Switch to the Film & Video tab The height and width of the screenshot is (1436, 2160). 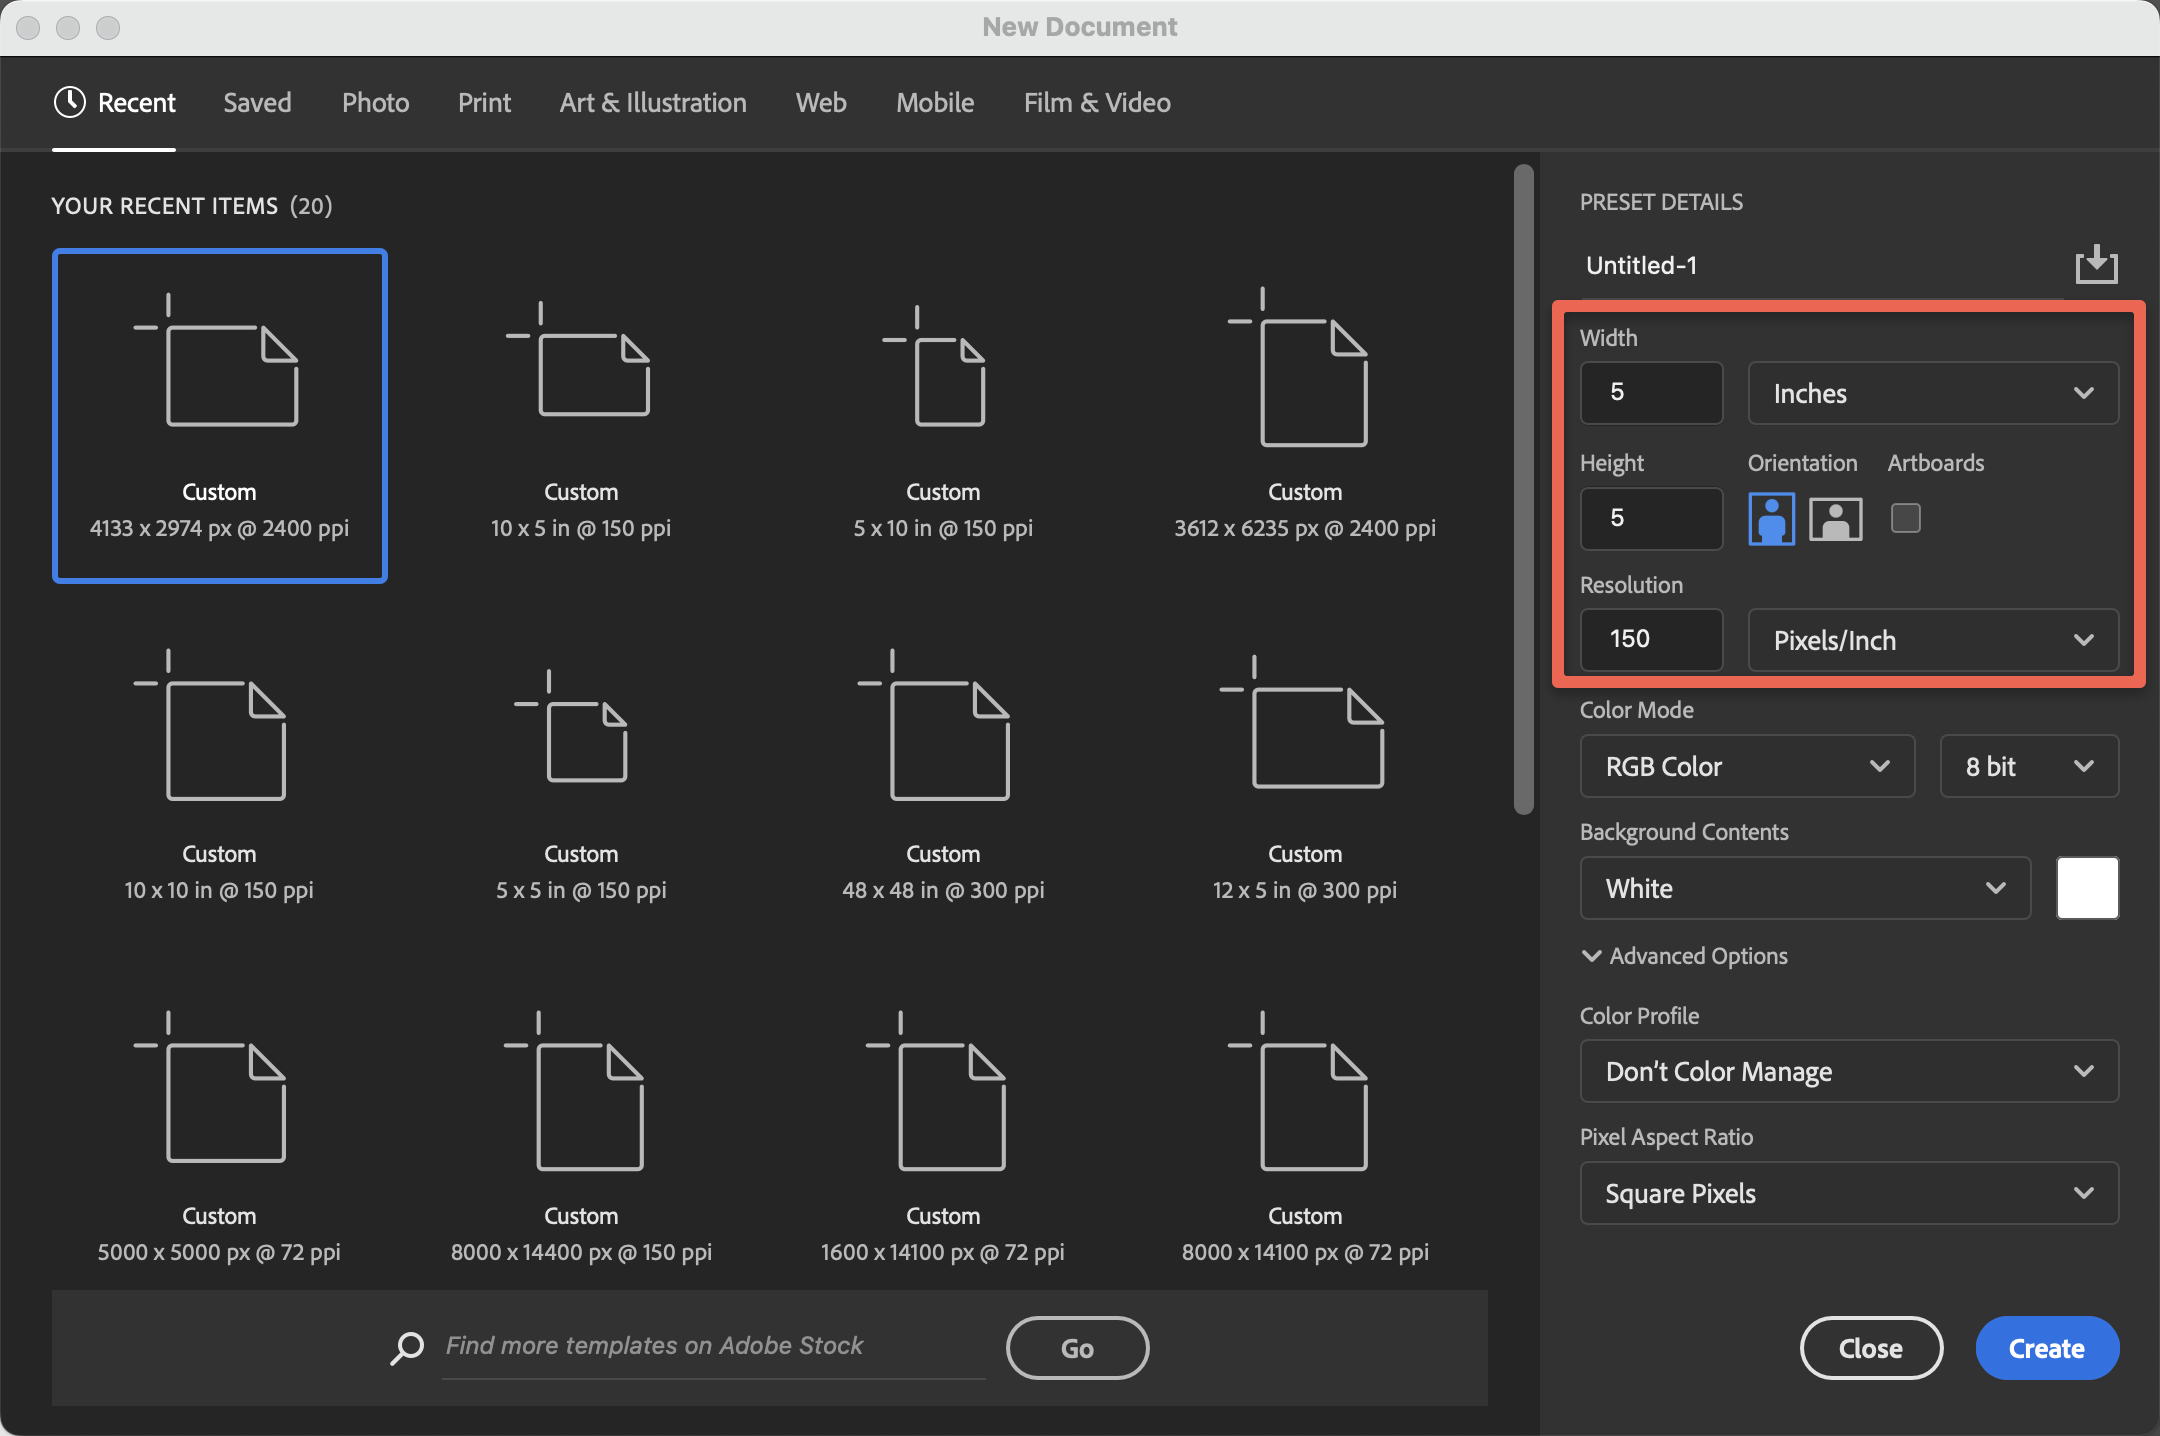1096,102
